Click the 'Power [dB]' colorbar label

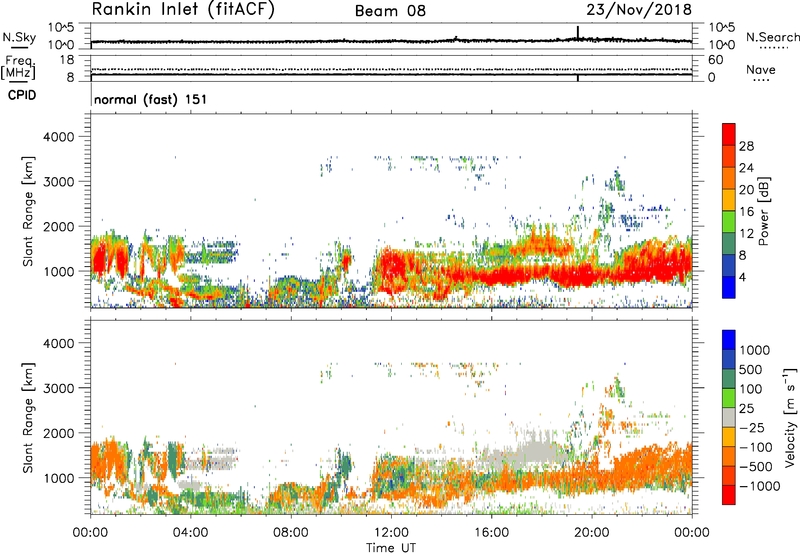point(764,211)
